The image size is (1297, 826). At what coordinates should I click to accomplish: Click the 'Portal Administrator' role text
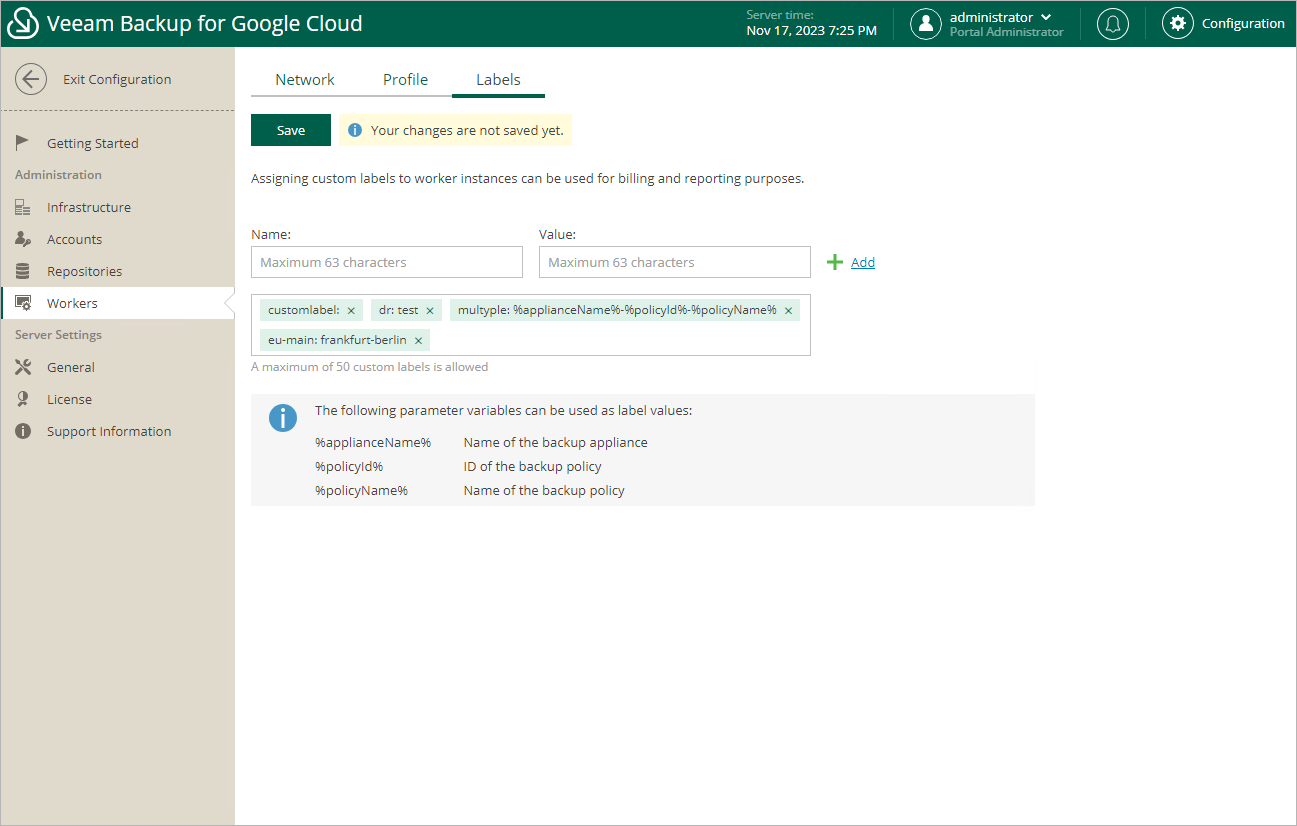click(1007, 32)
